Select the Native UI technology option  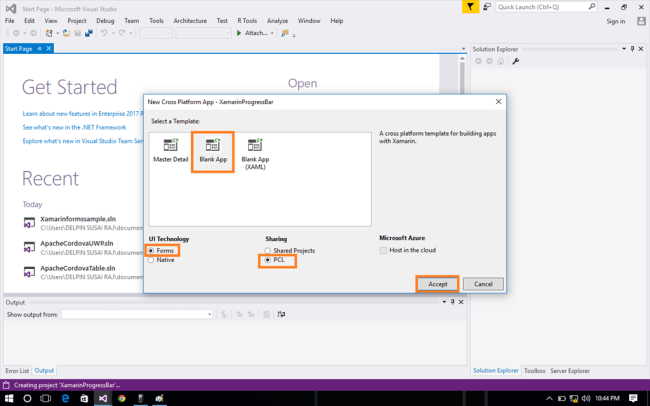point(162,260)
